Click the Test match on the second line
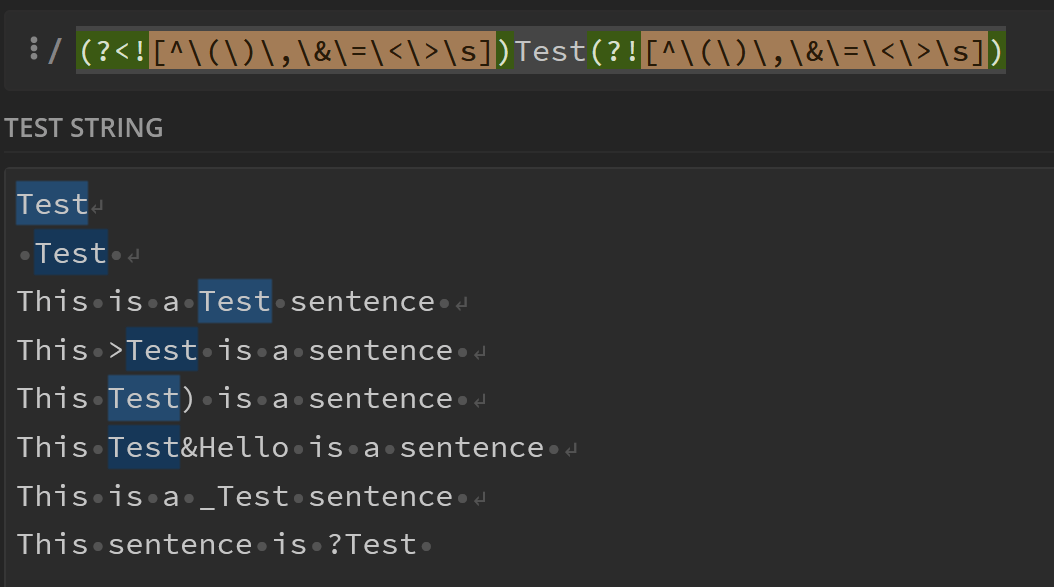This screenshot has width=1054, height=587. [x=71, y=253]
